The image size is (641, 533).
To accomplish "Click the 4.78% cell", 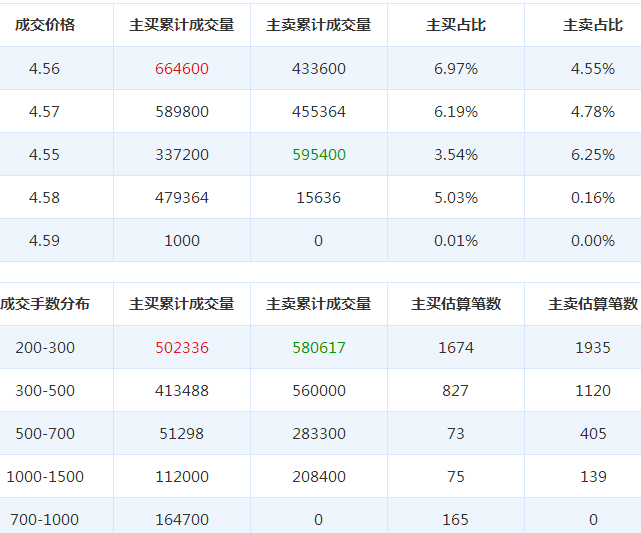I will coord(593,112).
